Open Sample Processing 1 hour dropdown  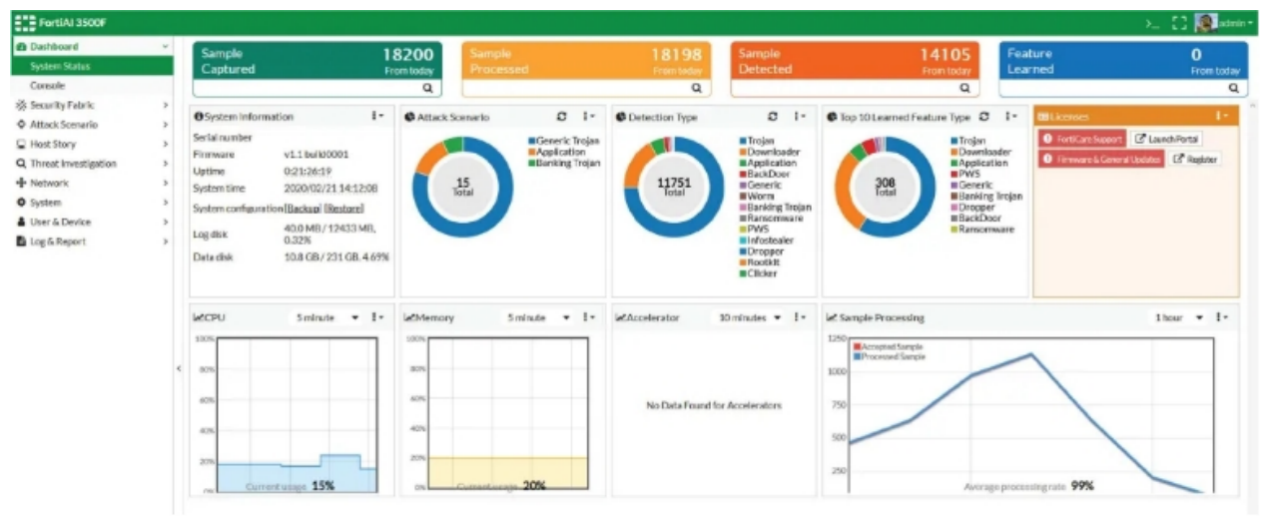(x=1176, y=318)
